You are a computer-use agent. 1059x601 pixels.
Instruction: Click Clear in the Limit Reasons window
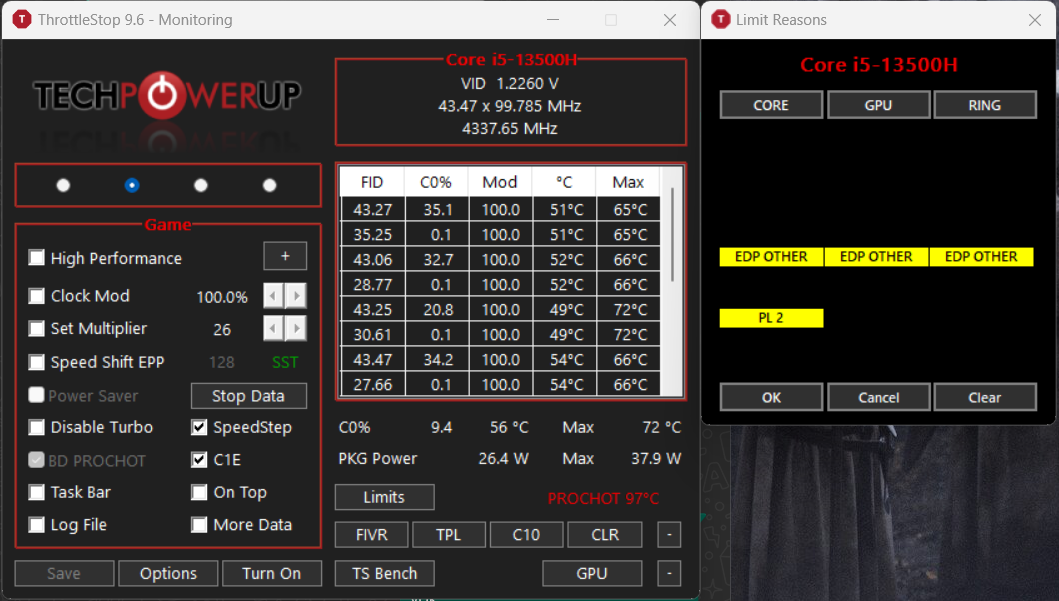[x=985, y=398]
